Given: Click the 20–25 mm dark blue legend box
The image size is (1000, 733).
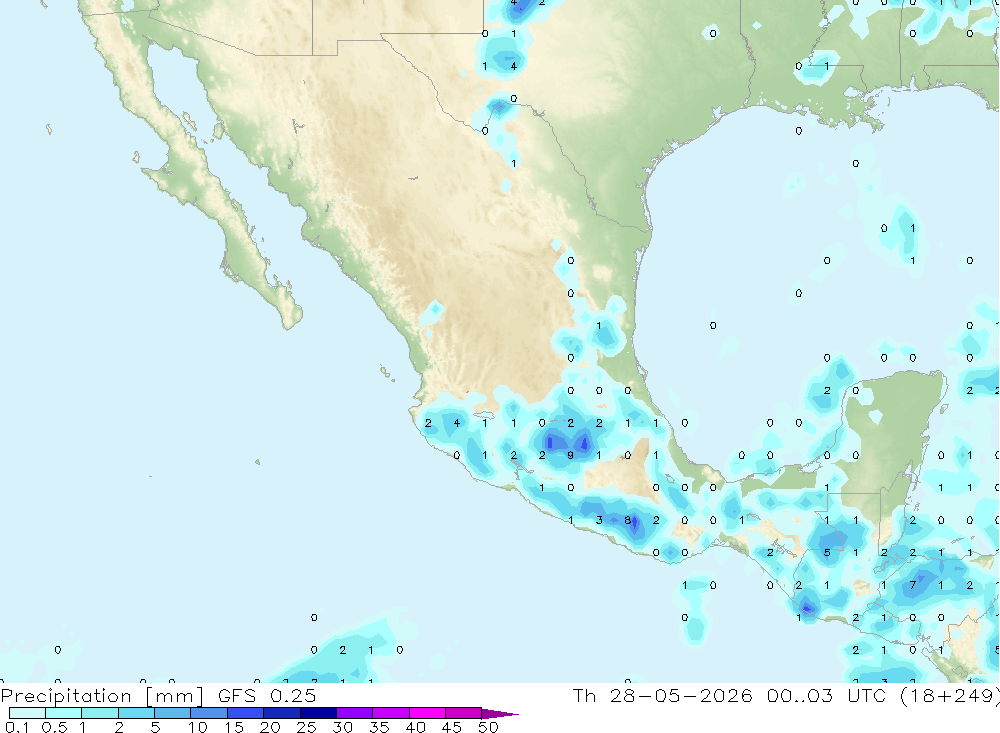Looking at the screenshot, I should point(282,713).
